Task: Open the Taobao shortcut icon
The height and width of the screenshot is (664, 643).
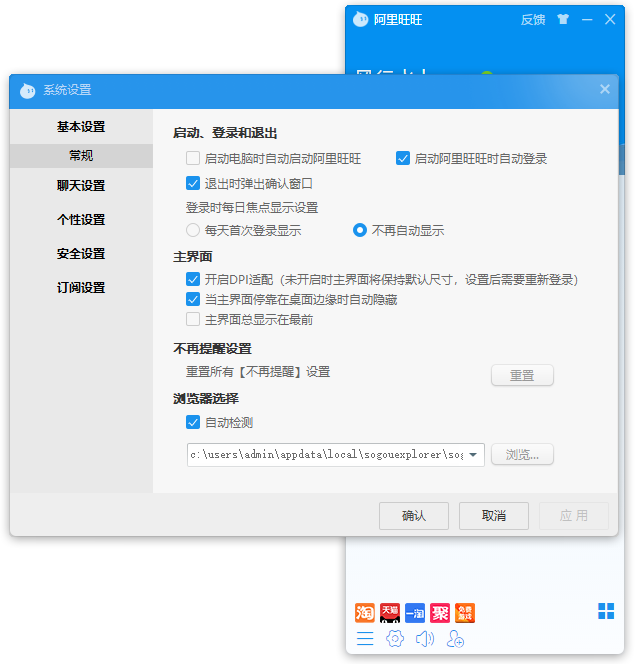Action: (365, 613)
